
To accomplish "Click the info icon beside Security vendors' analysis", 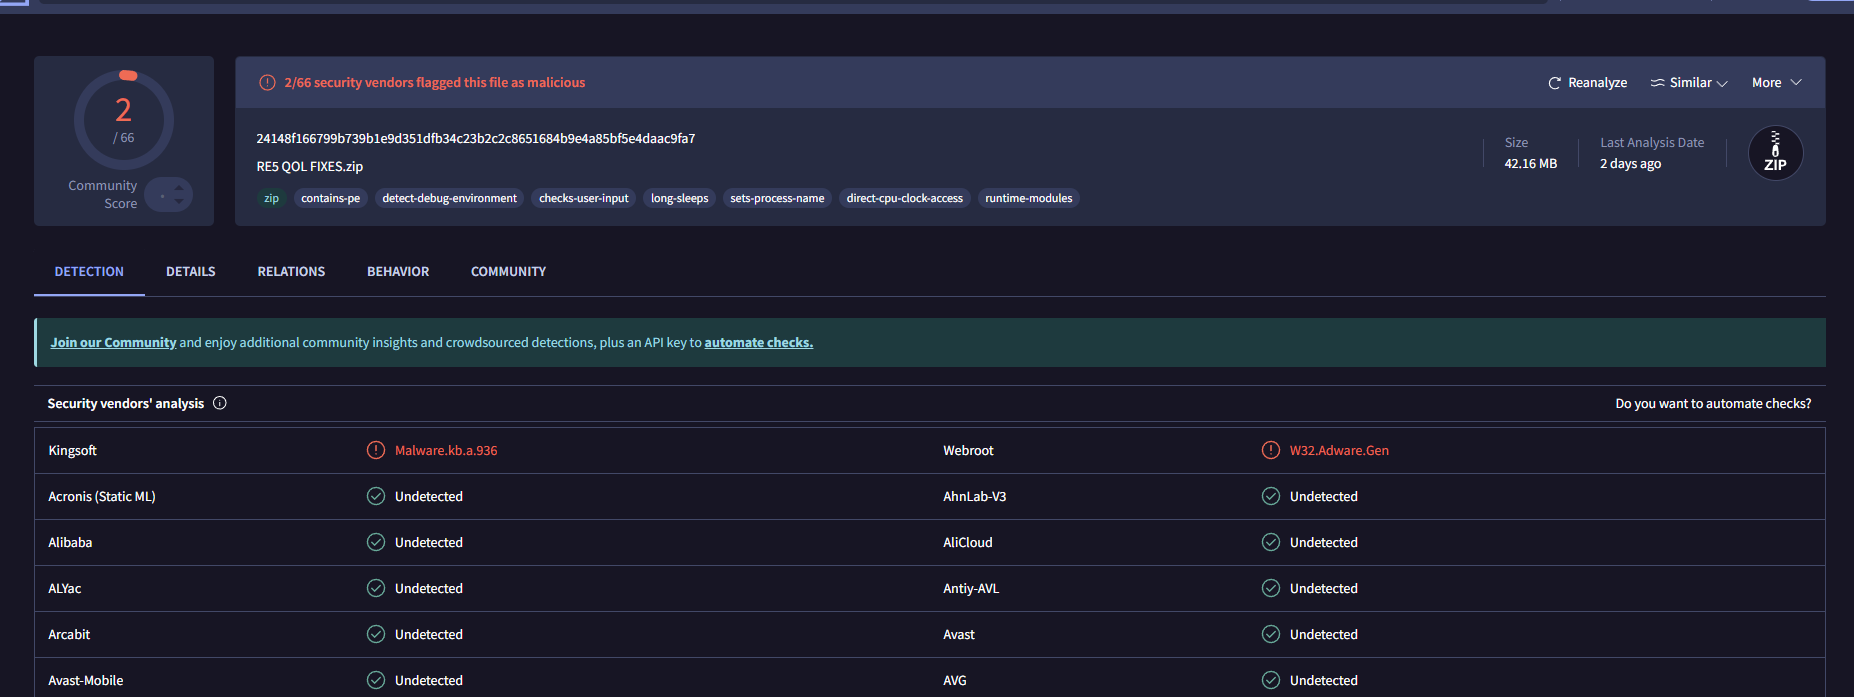I will (x=220, y=403).
